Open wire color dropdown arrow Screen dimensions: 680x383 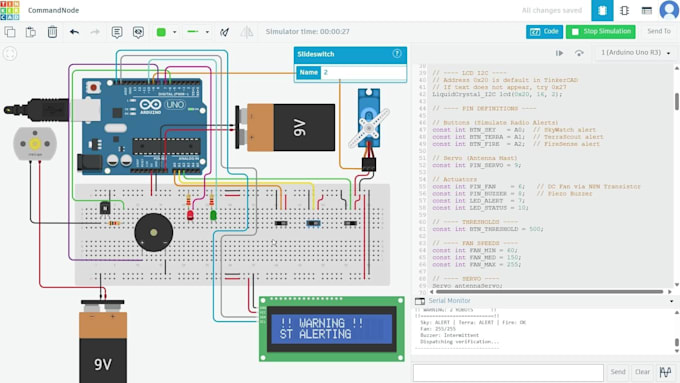174,32
